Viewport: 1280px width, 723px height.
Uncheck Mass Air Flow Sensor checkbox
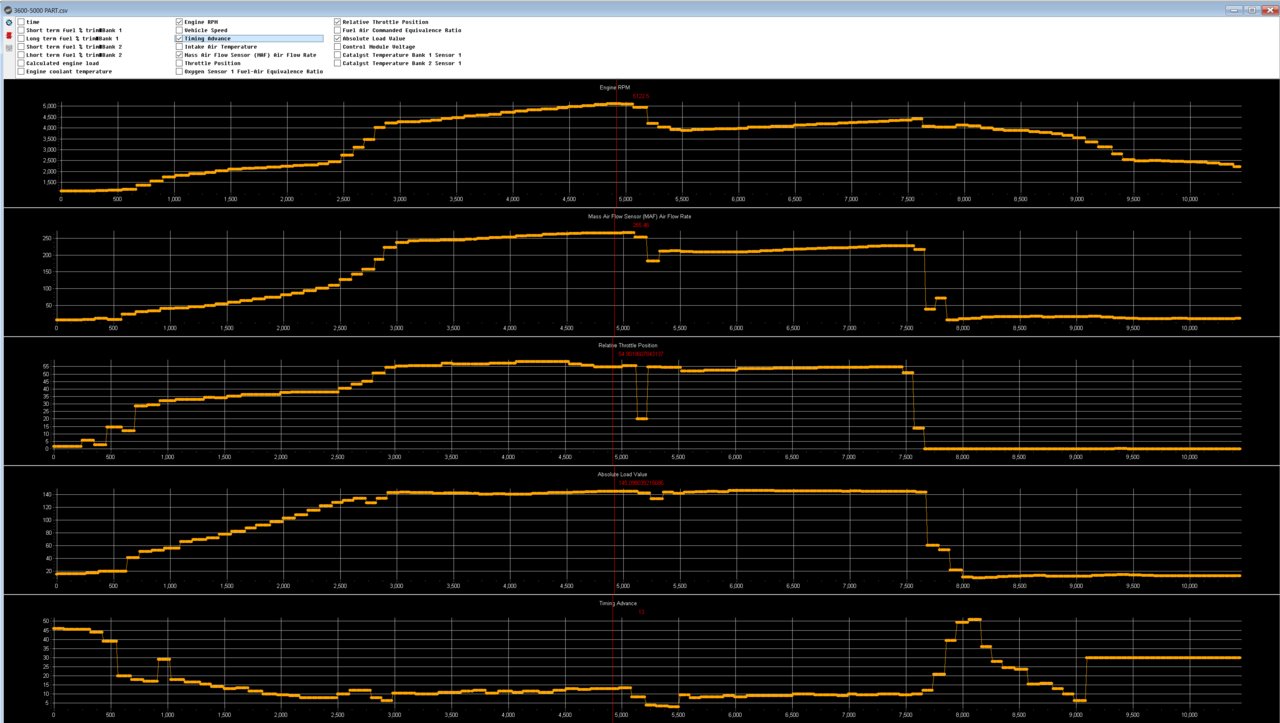[x=179, y=55]
